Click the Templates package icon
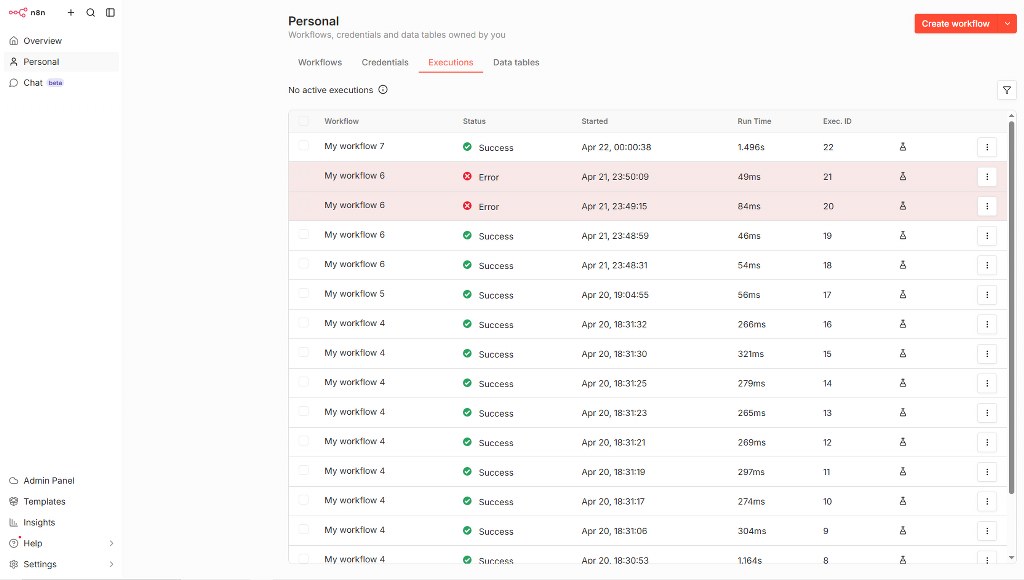 pyautogui.click(x=14, y=501)
